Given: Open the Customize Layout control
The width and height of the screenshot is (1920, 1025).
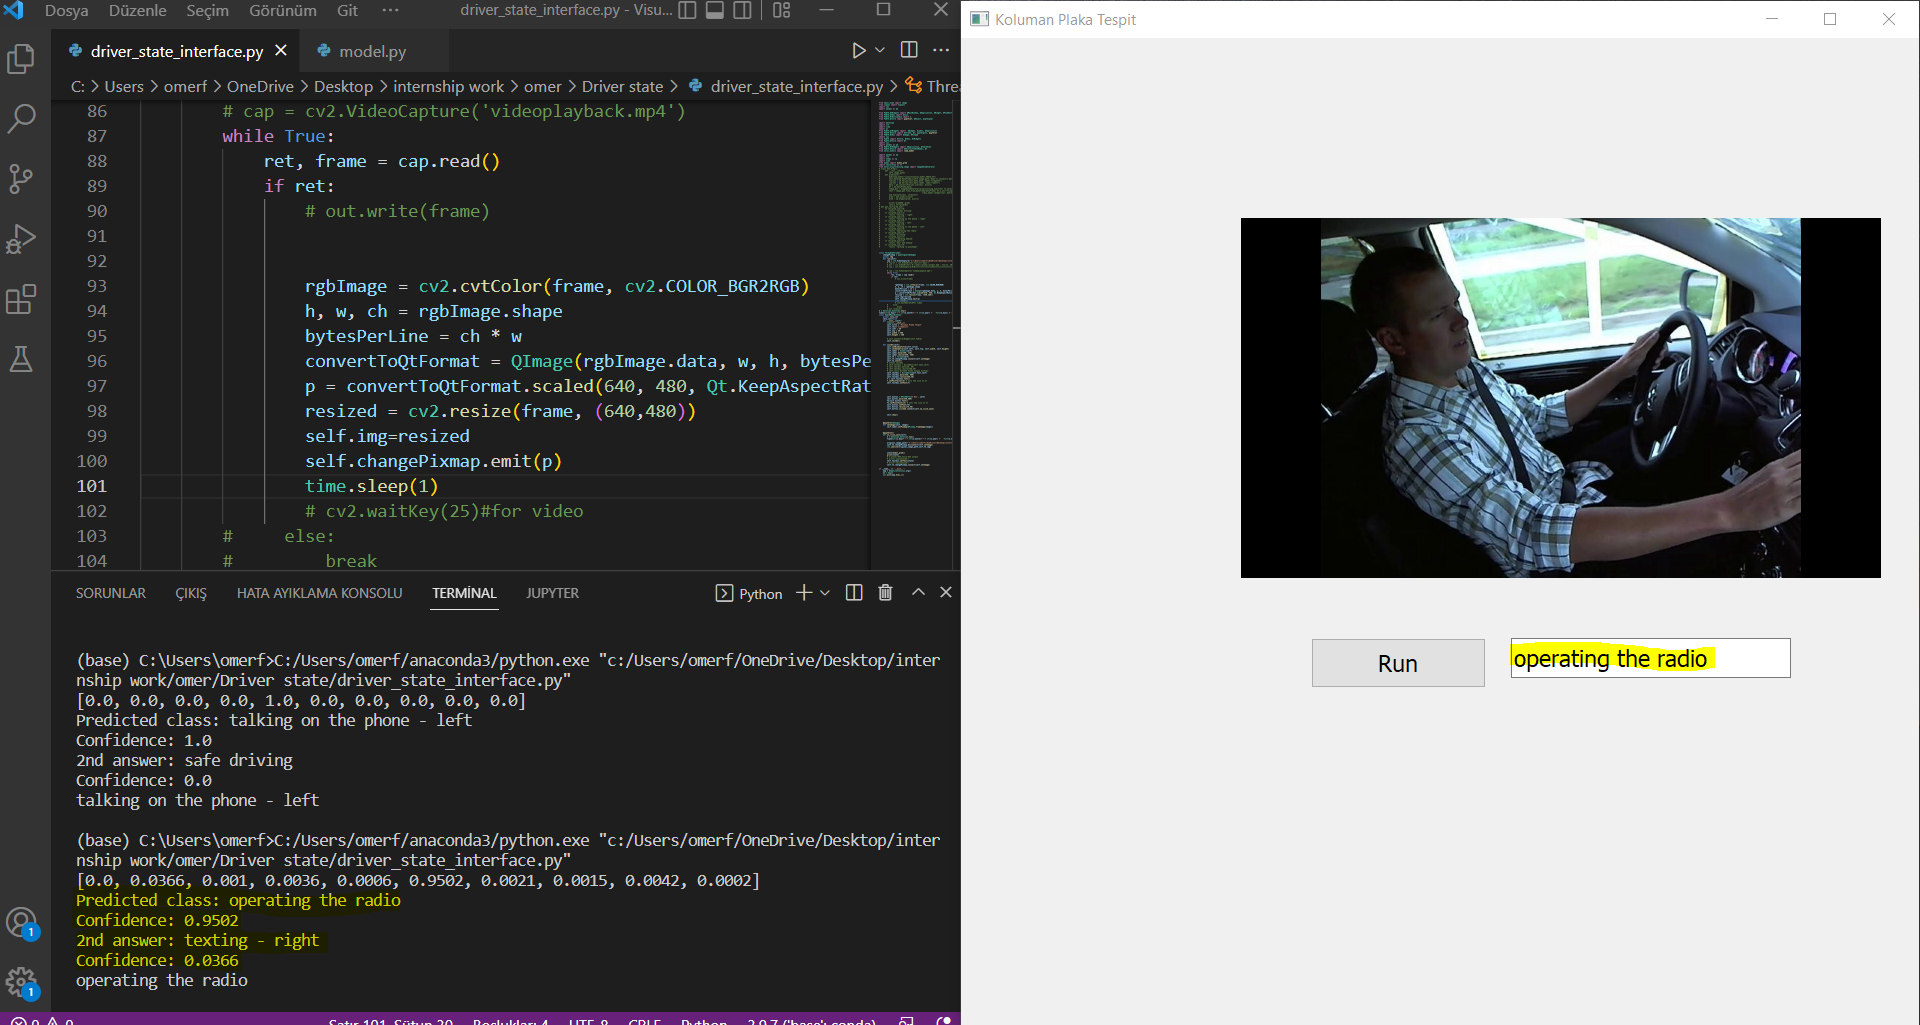Looking at the screenshot, I should coord(780,10).
